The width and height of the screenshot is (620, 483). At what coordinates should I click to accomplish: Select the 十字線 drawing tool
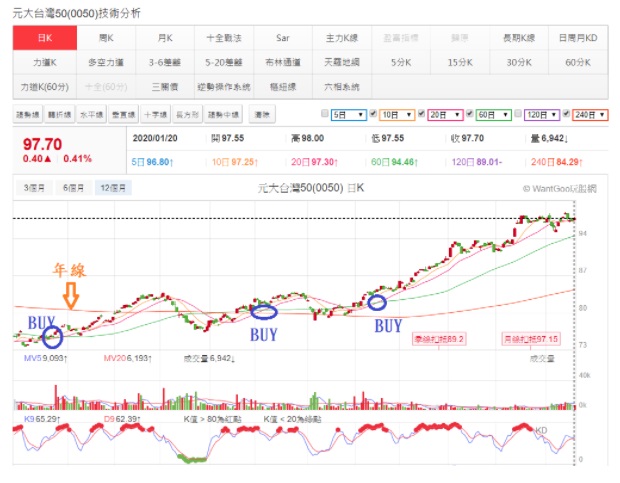[155, 115]
